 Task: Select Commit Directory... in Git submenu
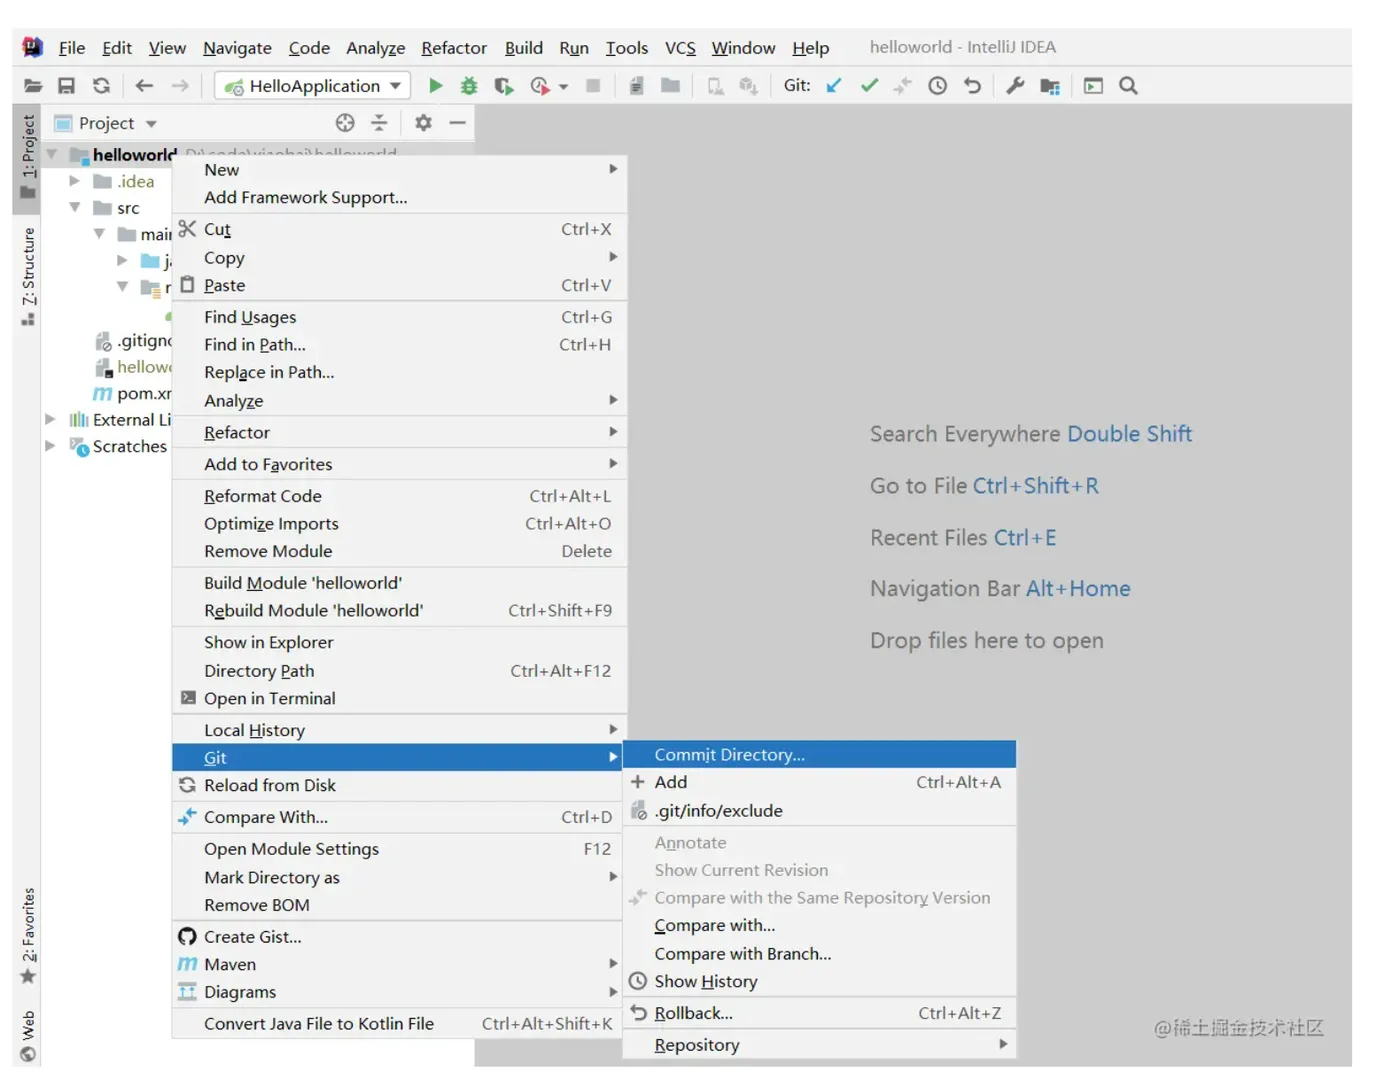pos(819,755)
